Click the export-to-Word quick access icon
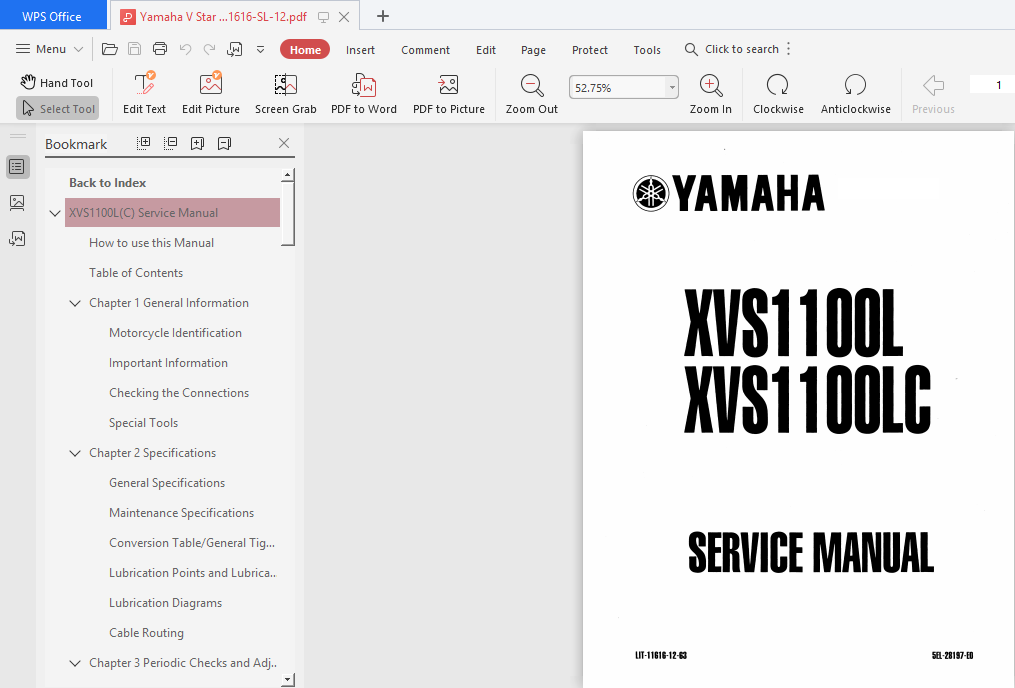Viewport: 1015px width, 688px height. [x=234, y=49]
